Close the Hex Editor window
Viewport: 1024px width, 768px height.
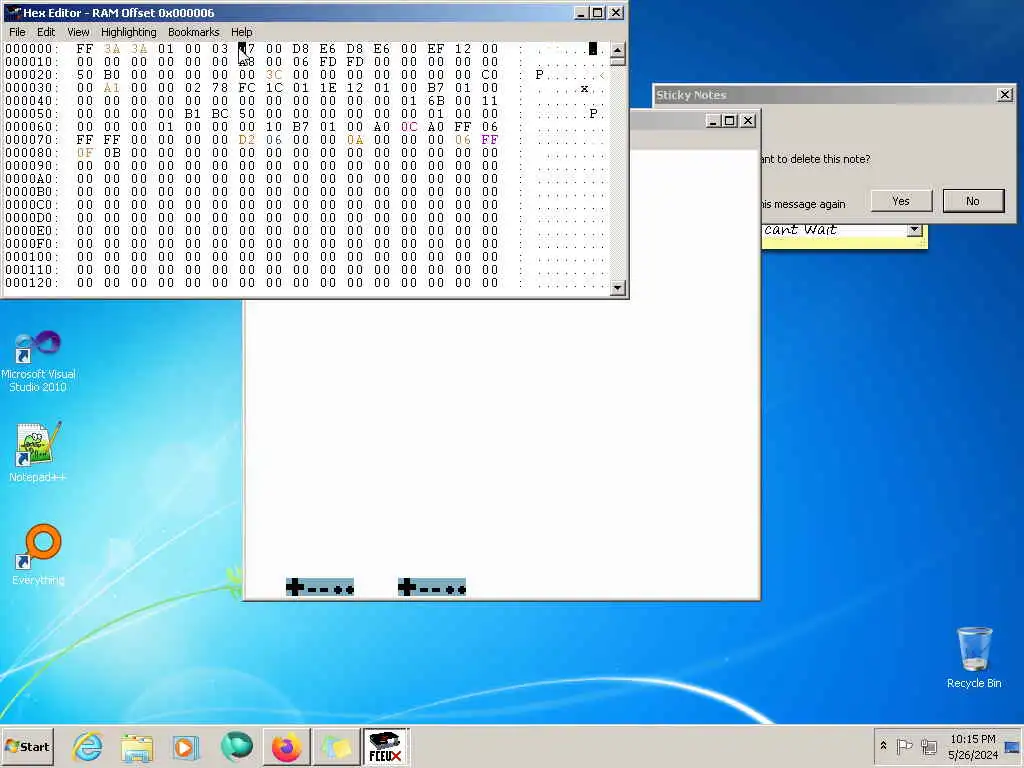point(616,12)
